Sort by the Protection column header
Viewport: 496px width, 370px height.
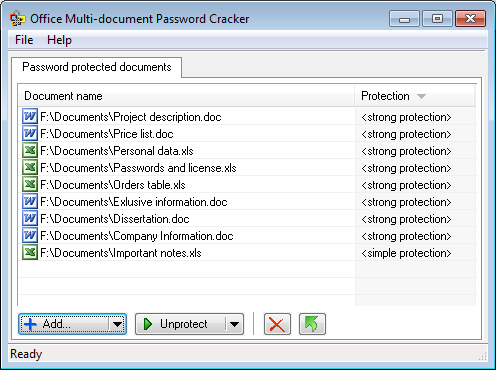pyautogui.click(x=415, y=96)
